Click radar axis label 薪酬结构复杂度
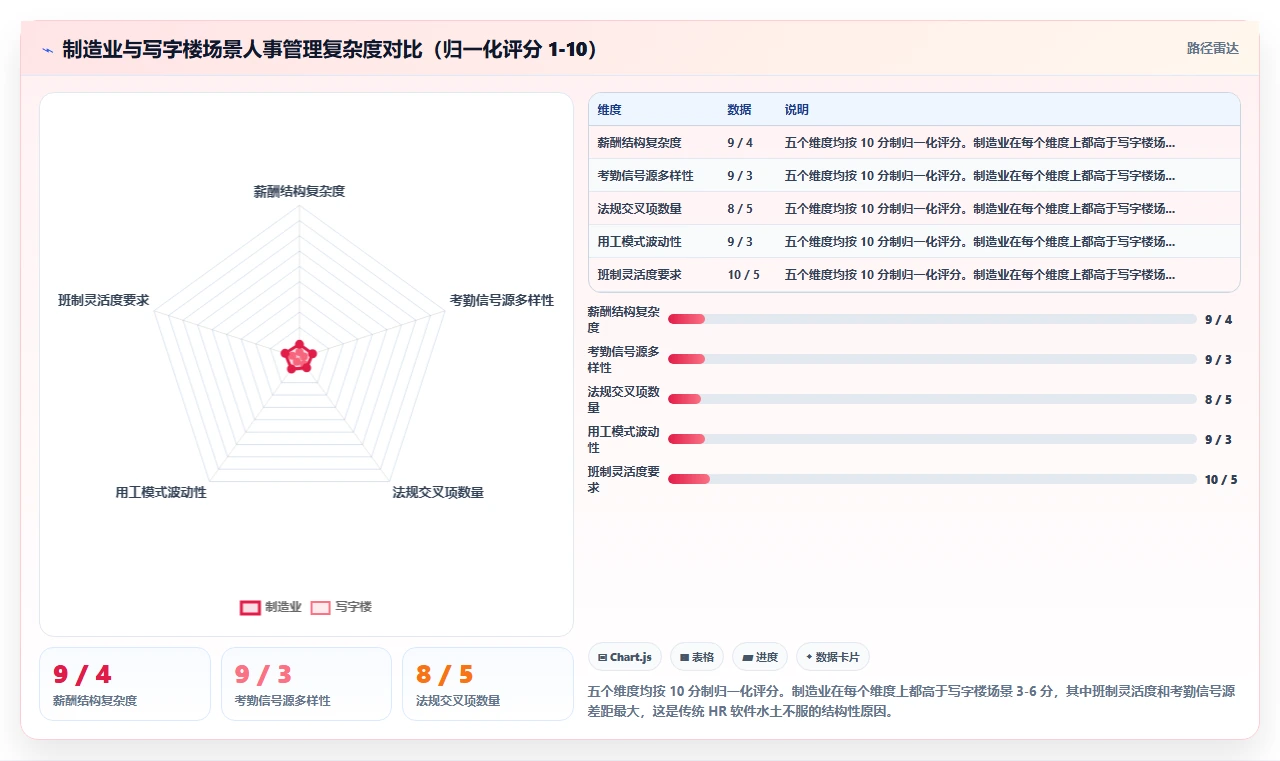This screenshot has width=1280, height=761. (299, 191)
